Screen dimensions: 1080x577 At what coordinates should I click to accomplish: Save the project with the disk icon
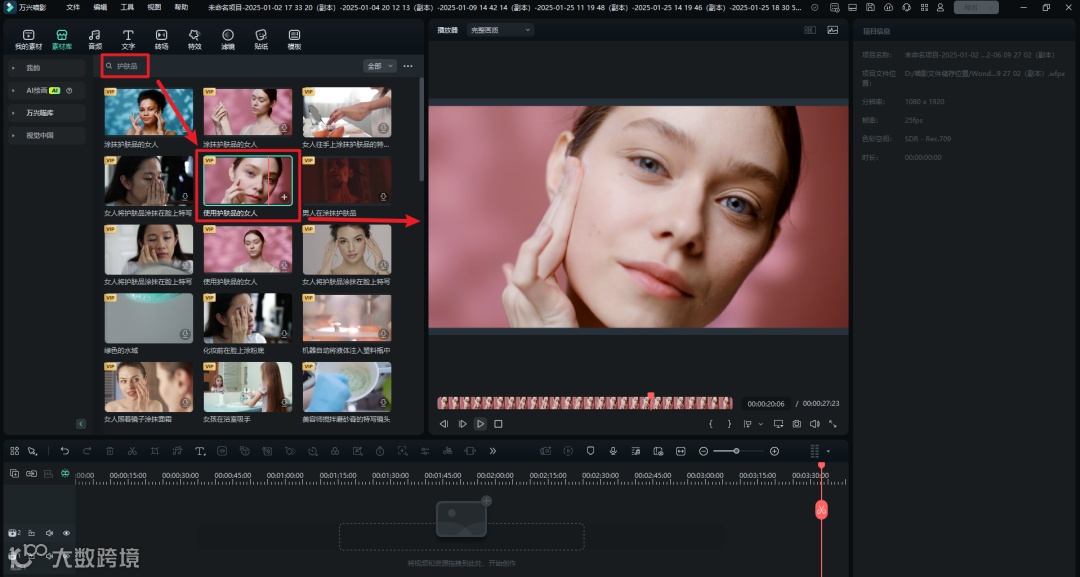pyautogui.click(x=871, y=8)
